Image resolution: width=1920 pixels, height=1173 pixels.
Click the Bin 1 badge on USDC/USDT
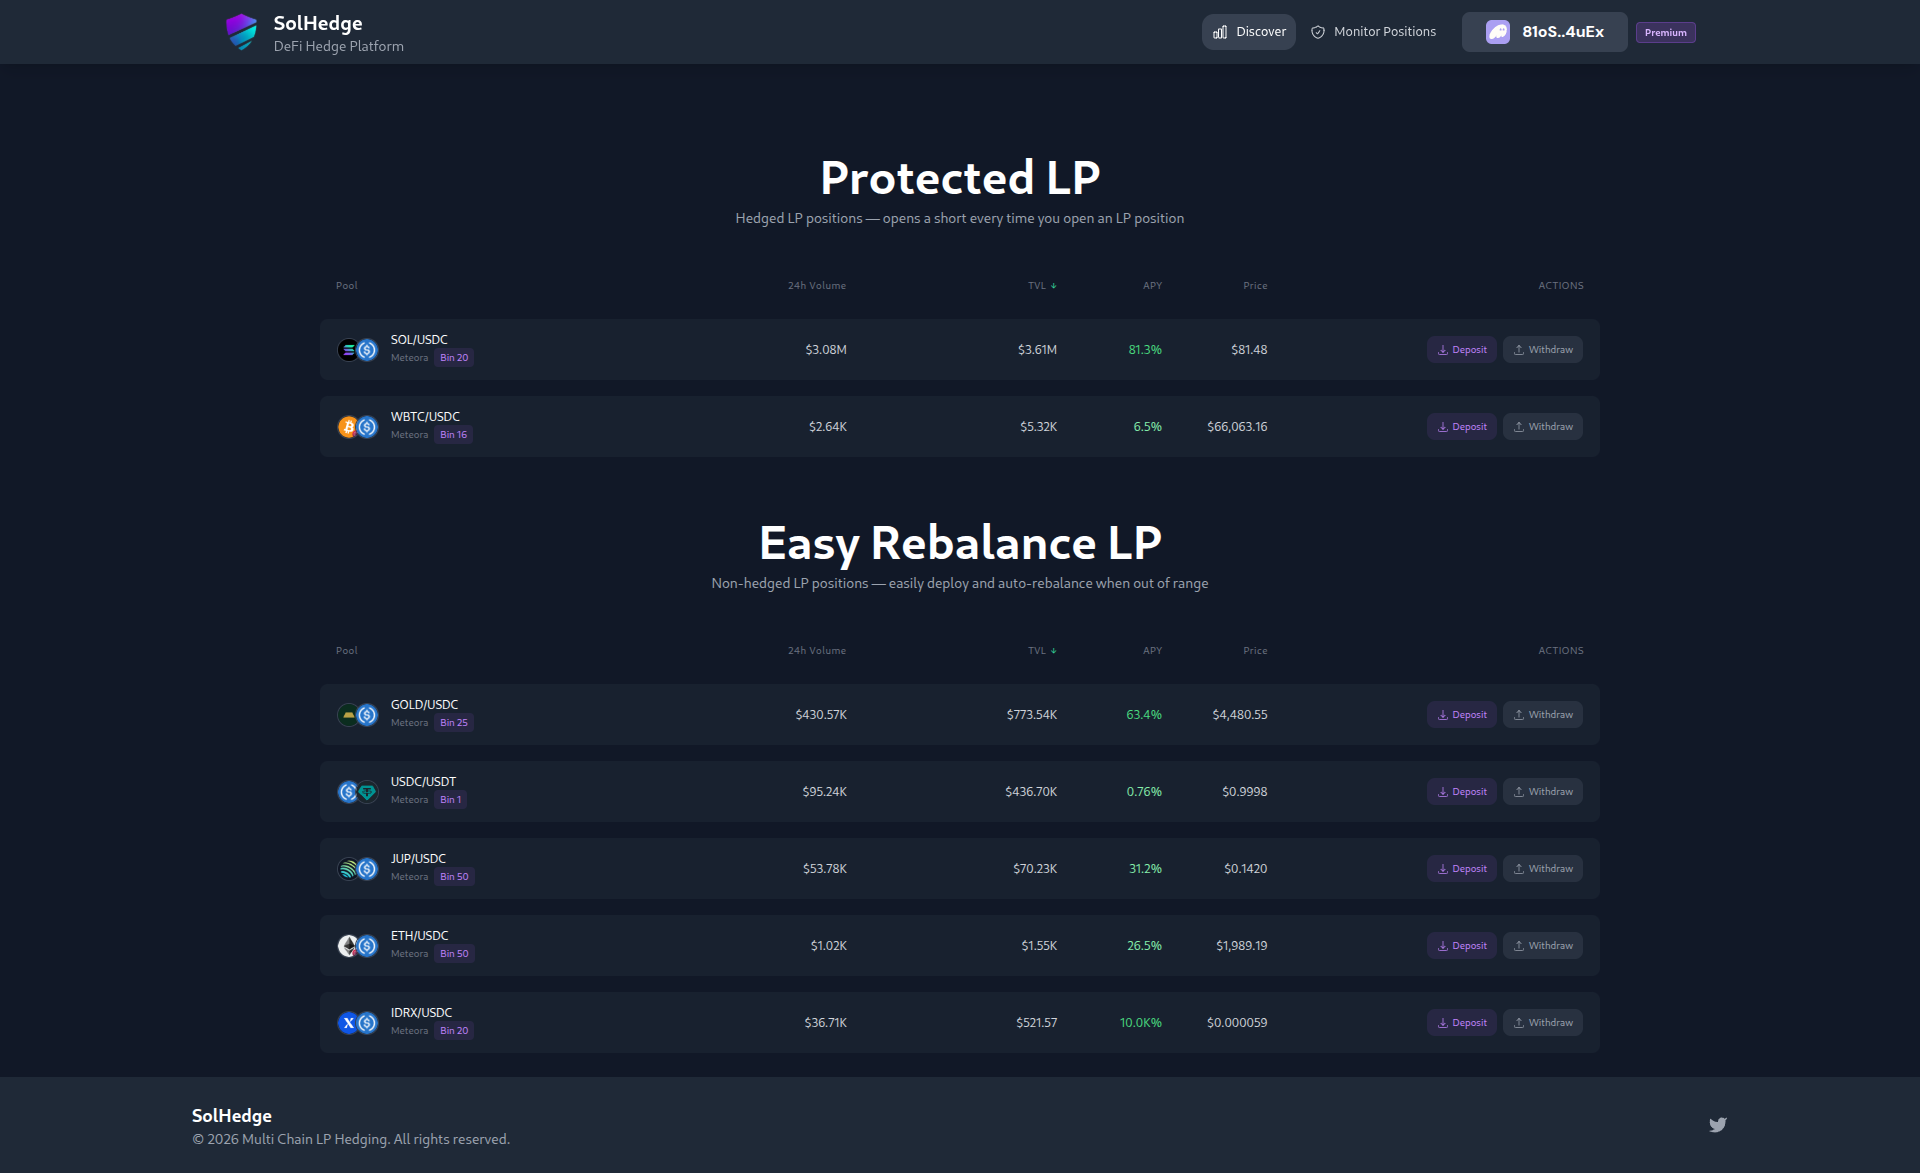tap(451, 799)
